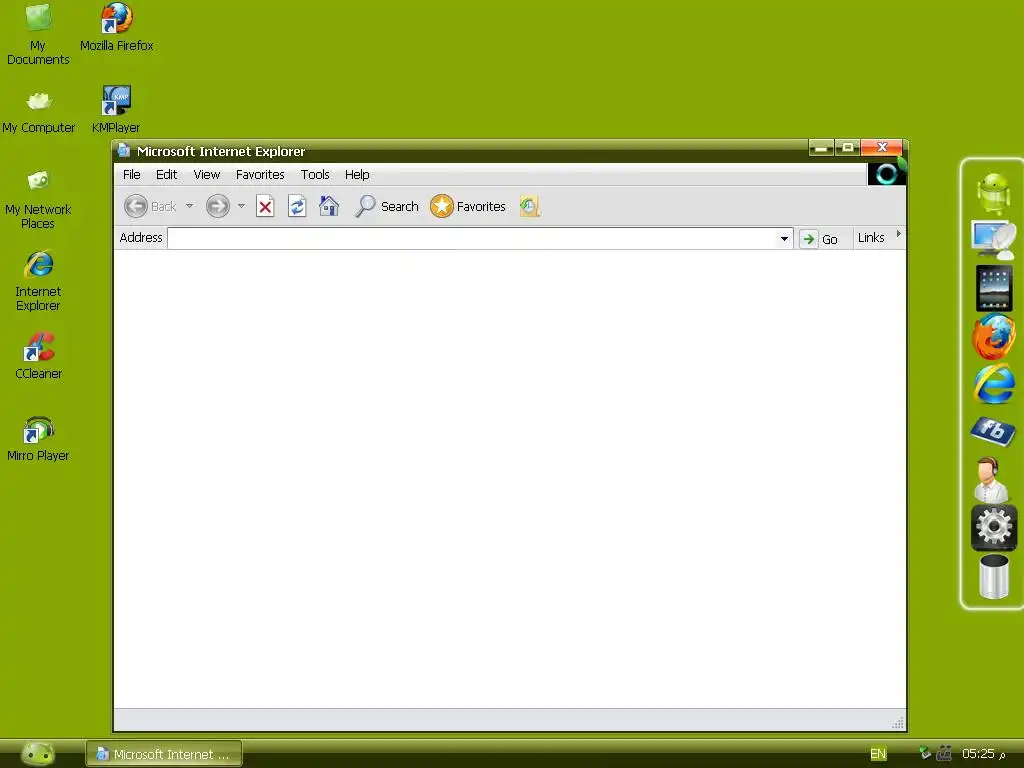Select My Documents desktop icon
This screenshot has height=768, width=1024.
click(x=38, y=34)
